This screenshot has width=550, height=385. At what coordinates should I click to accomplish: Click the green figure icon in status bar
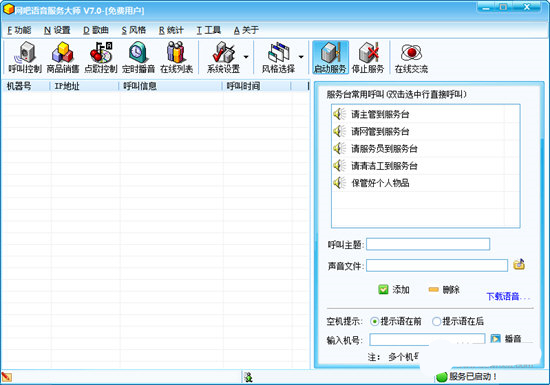pyautogui.click(x=249, y=377)
